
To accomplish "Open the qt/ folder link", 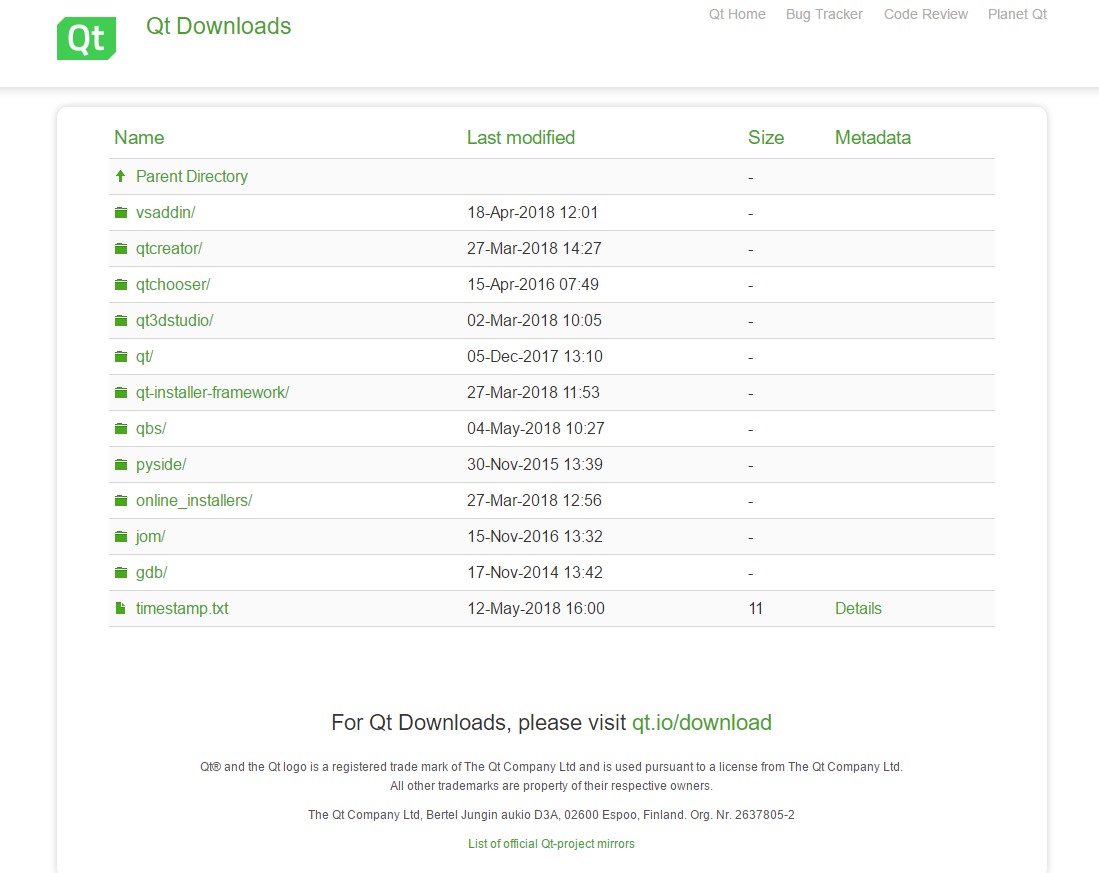I will [x=144, y=357].
